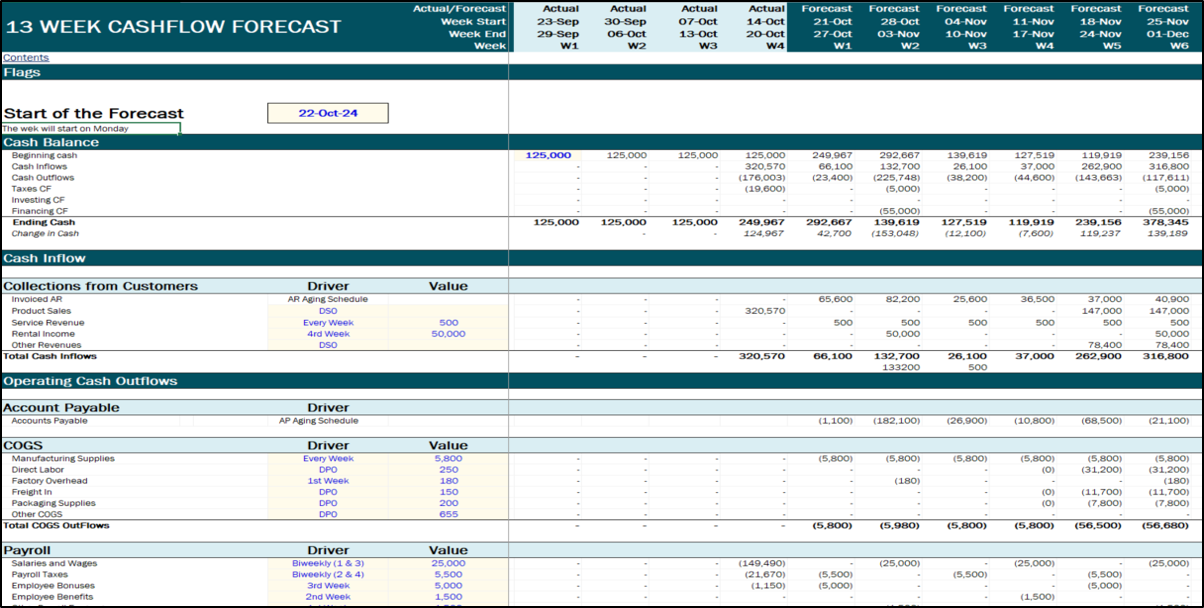Viewport: 1204px width, 608px height.
Task: Click the '13 WEEK CASHFLOW FORECAST' title
Action: pos(173,27)
